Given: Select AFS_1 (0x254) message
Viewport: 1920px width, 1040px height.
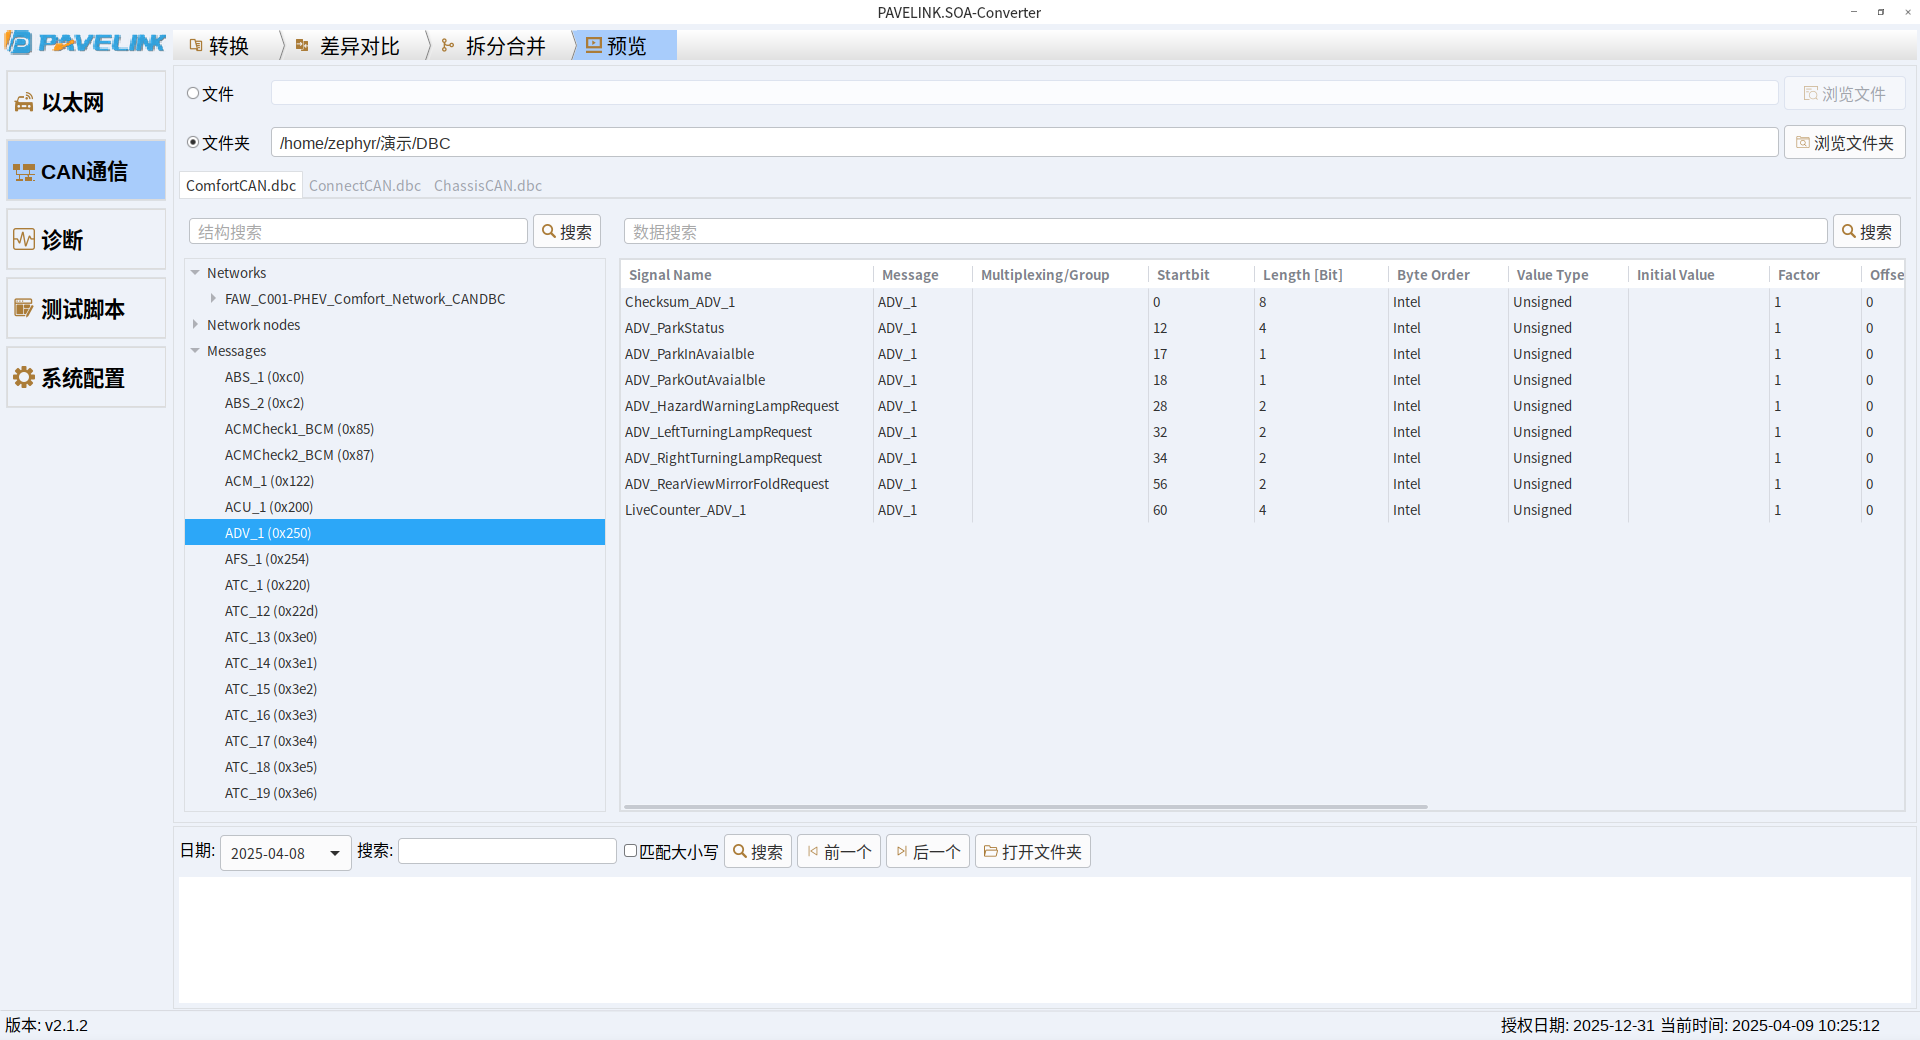Looking at the screenshot, I should coord(395,559).
